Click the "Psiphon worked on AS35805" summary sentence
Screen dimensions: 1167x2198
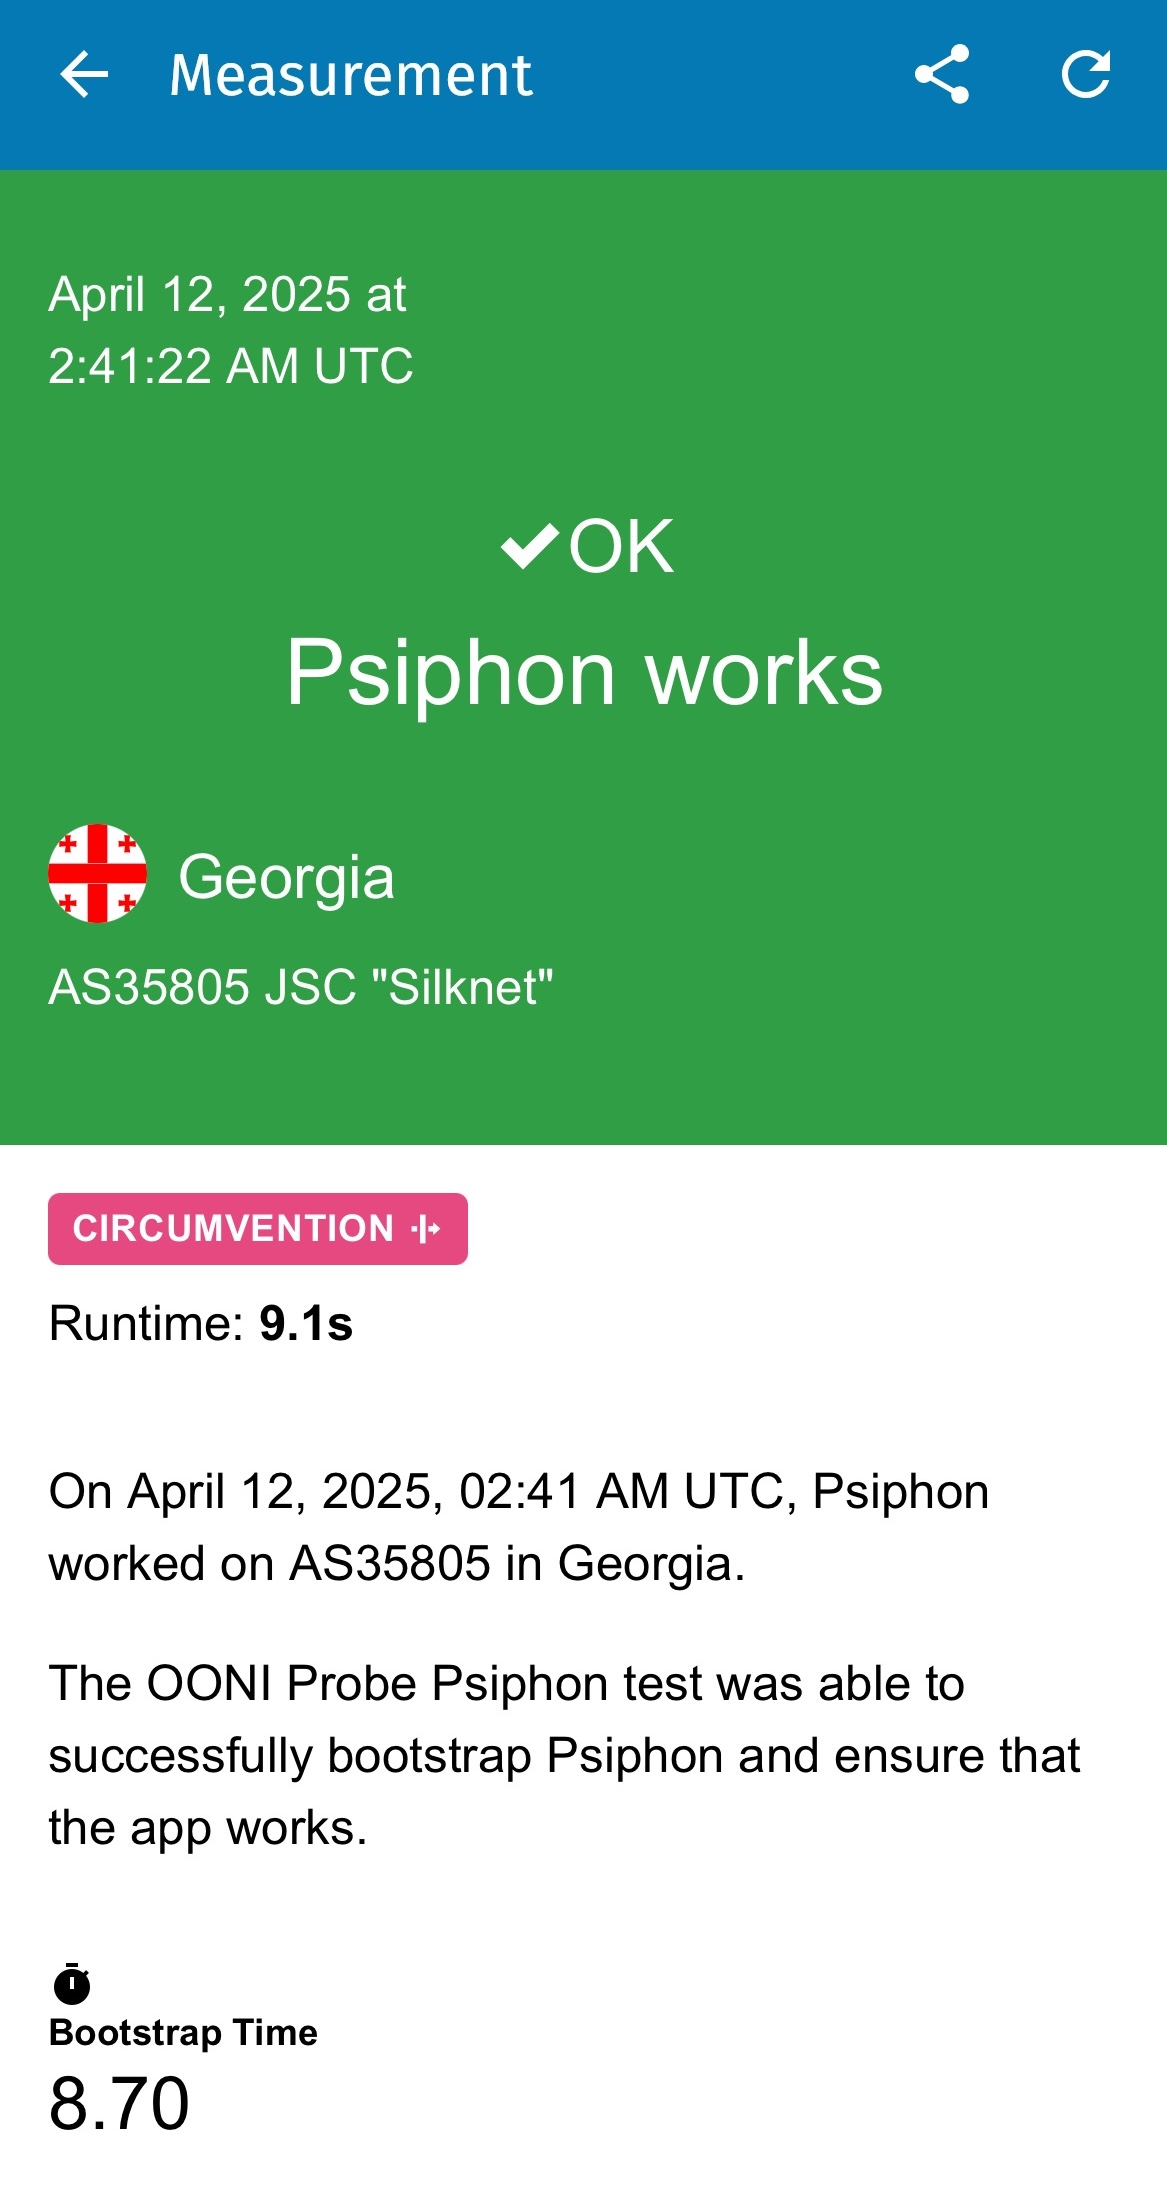point(518,1527)
